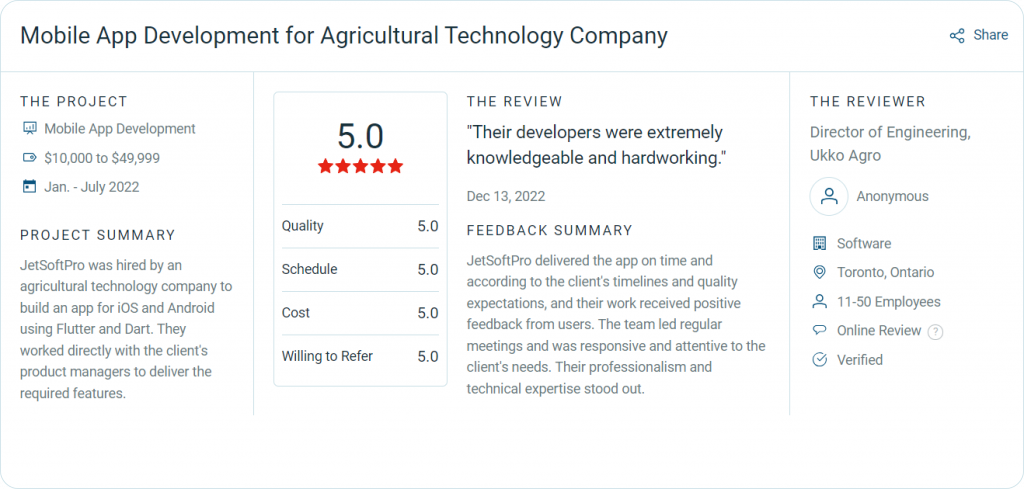1024x489 pixels.
Task: Click the review title heading
Action: (x=344, y=36)
